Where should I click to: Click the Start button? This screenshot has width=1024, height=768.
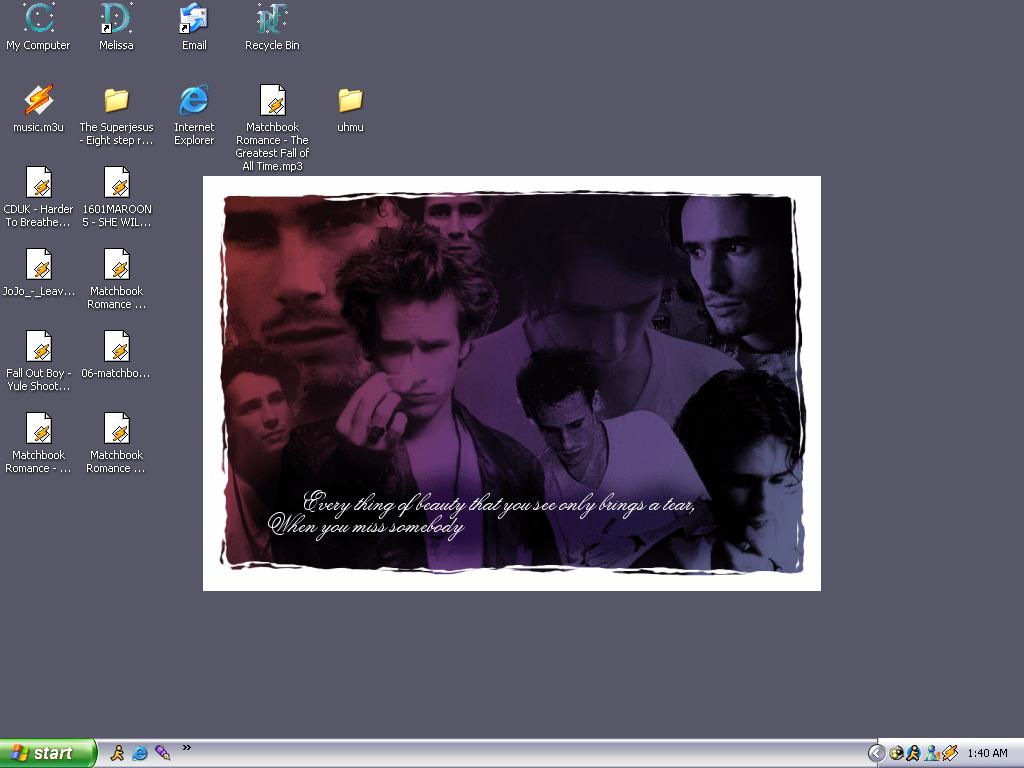pyautogui.click(x=48, y=753)
